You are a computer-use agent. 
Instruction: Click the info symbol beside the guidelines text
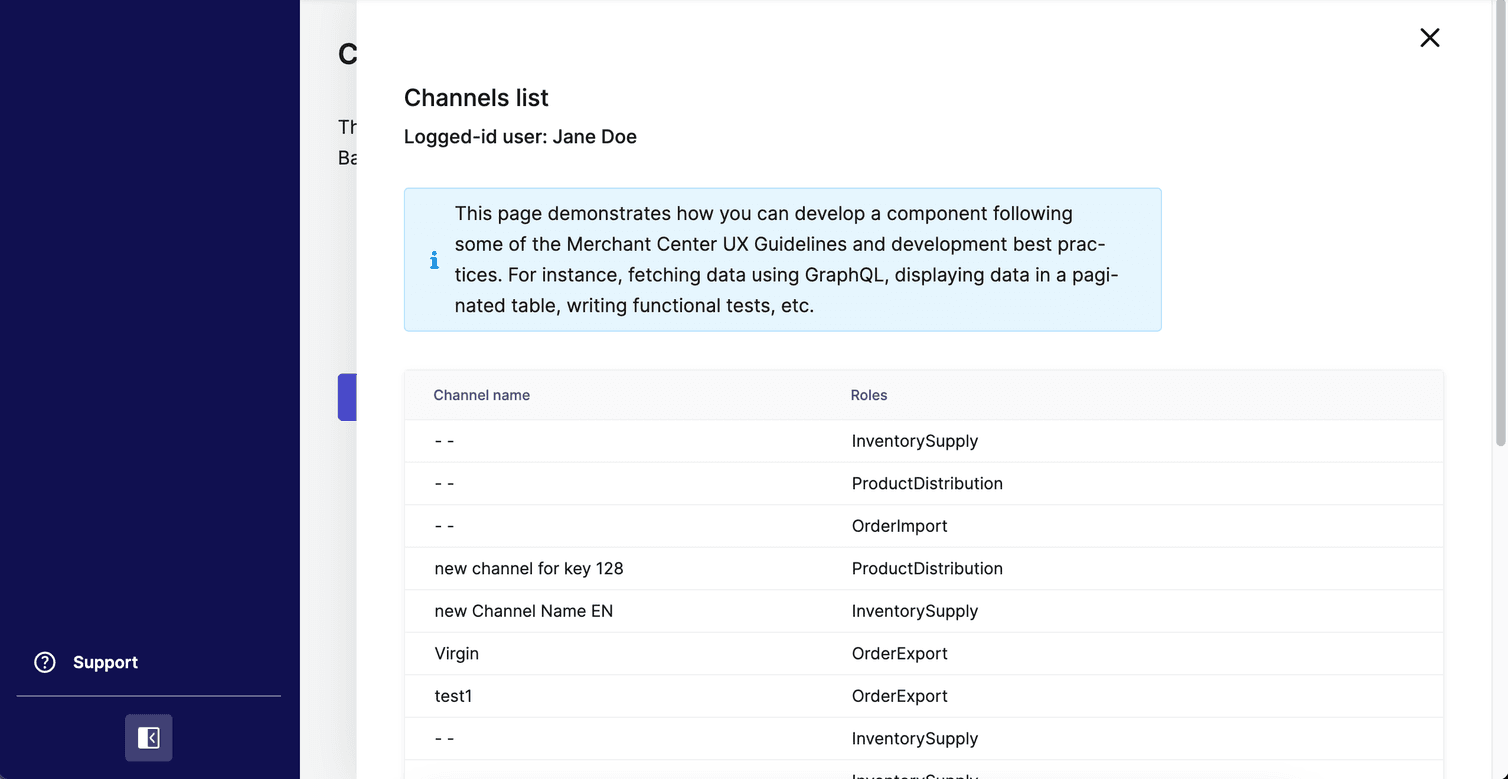pyautogui.click(x=434, y=259)
